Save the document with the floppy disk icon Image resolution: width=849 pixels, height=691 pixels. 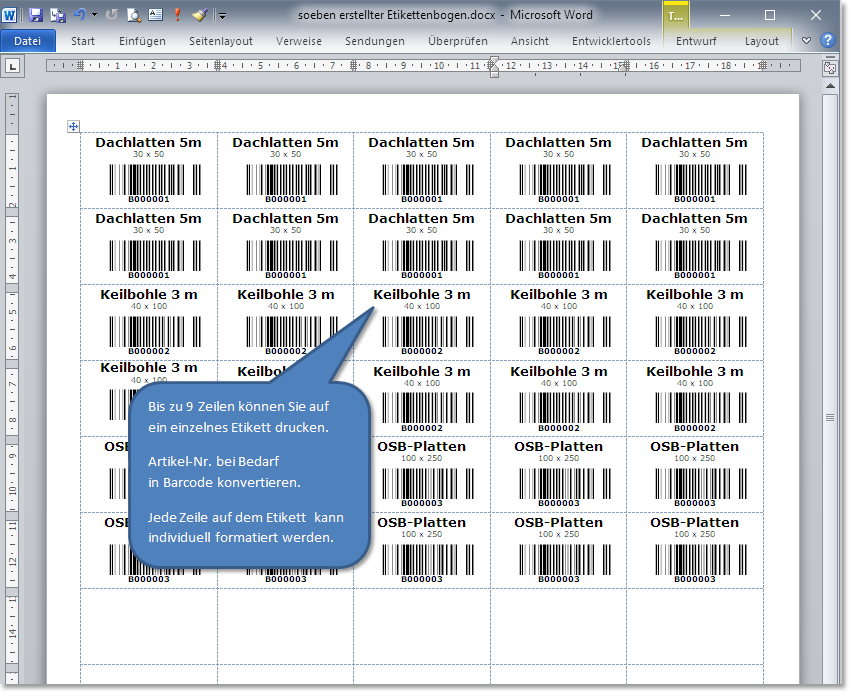point(36,15)
